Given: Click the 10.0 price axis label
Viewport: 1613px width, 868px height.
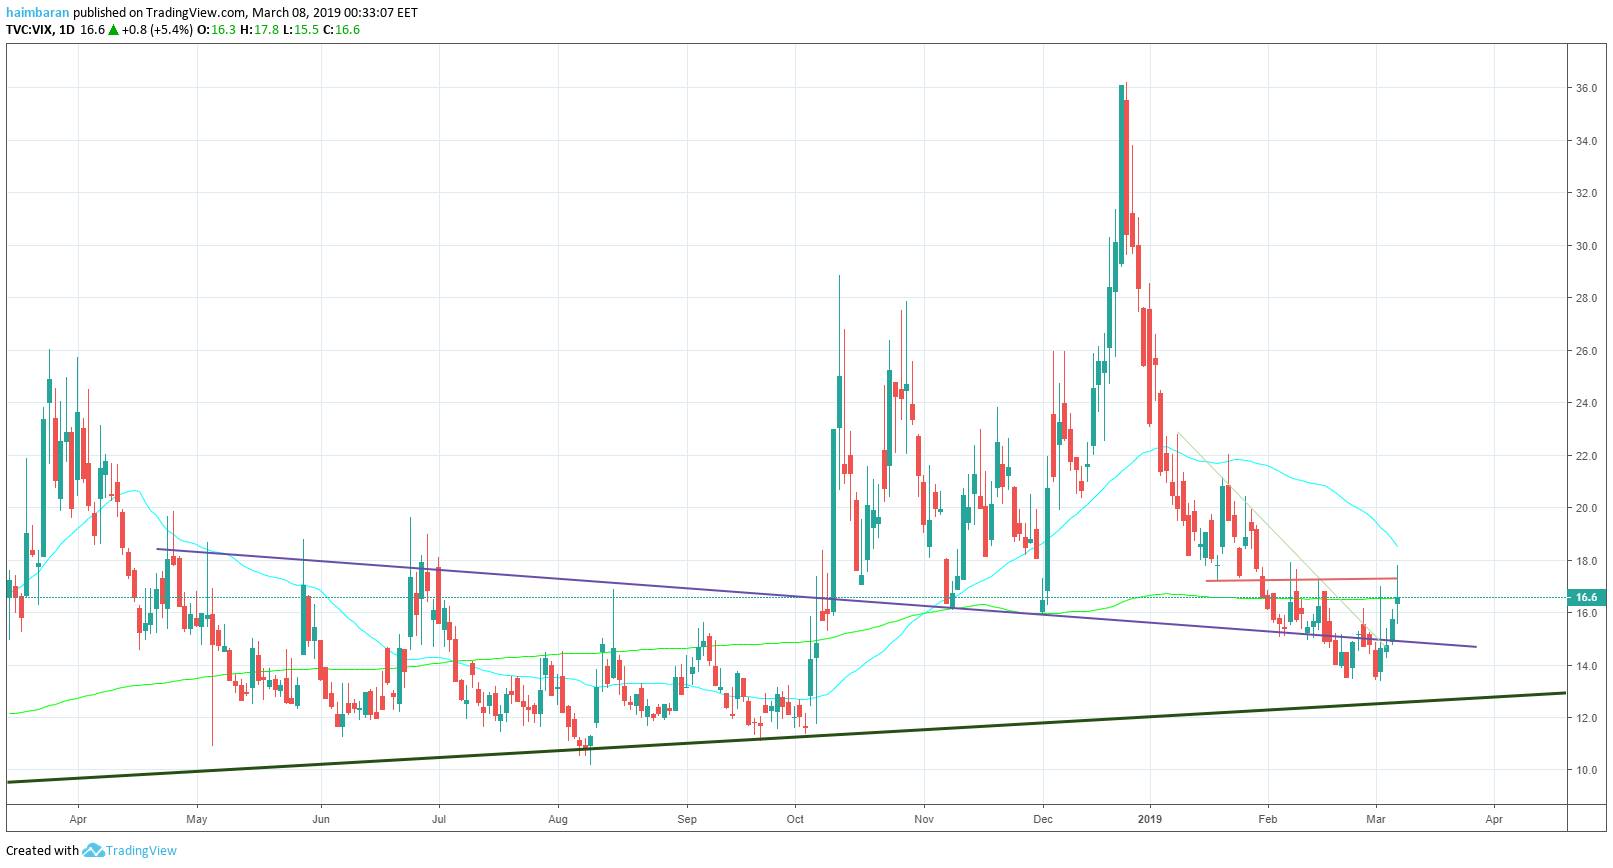Looking at the screenshot, I should point(1586,770).
